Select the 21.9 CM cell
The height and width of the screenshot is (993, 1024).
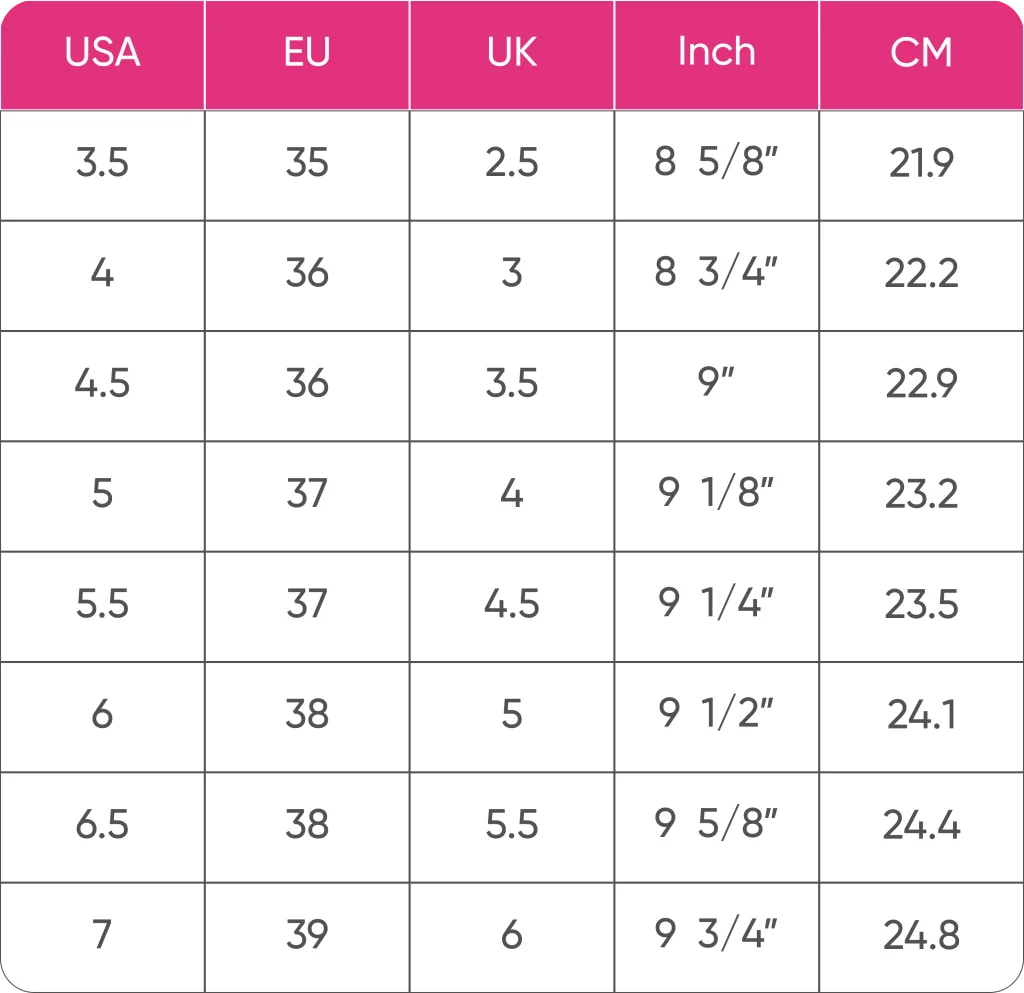[921, 163]
